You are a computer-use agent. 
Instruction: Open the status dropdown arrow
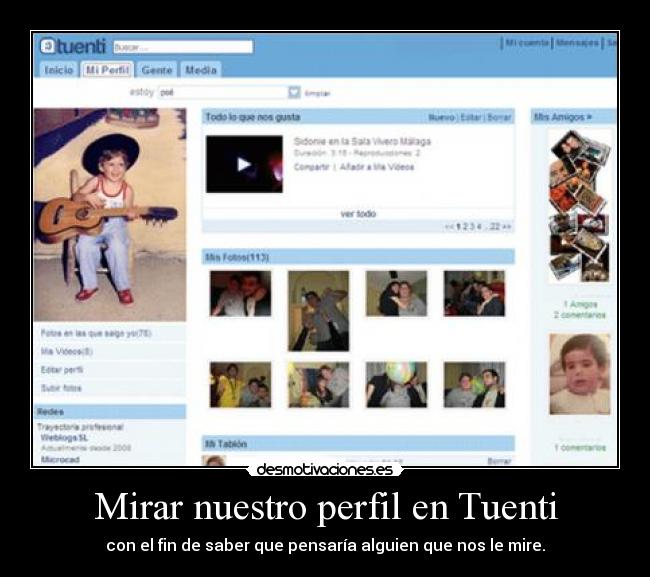pyautogui.click(x=294, y=92)
